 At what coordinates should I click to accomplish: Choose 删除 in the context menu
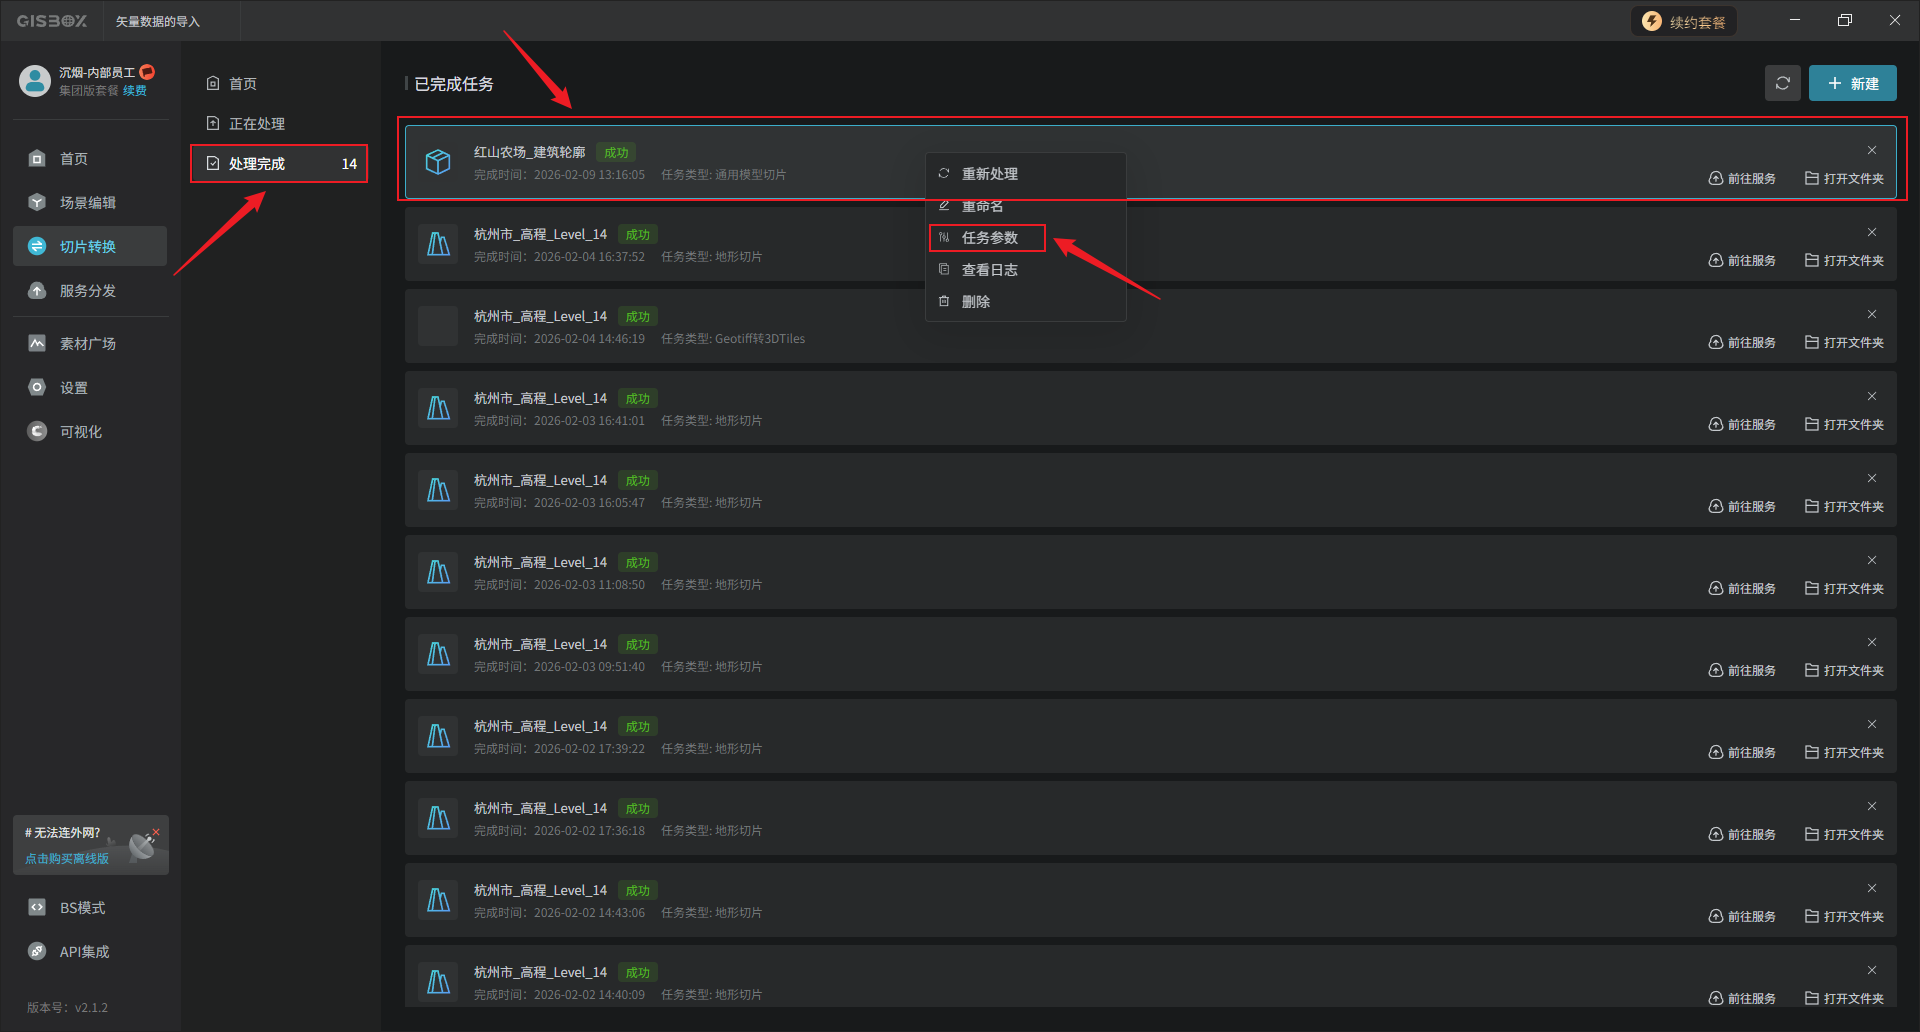[975, 302]
